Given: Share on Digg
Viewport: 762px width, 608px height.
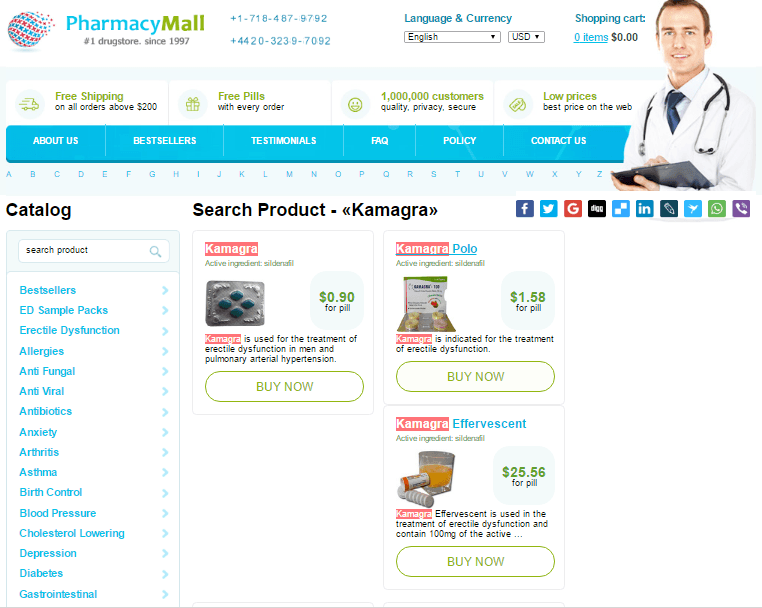Looking at the screenshot, I should [x=597, y=209].
